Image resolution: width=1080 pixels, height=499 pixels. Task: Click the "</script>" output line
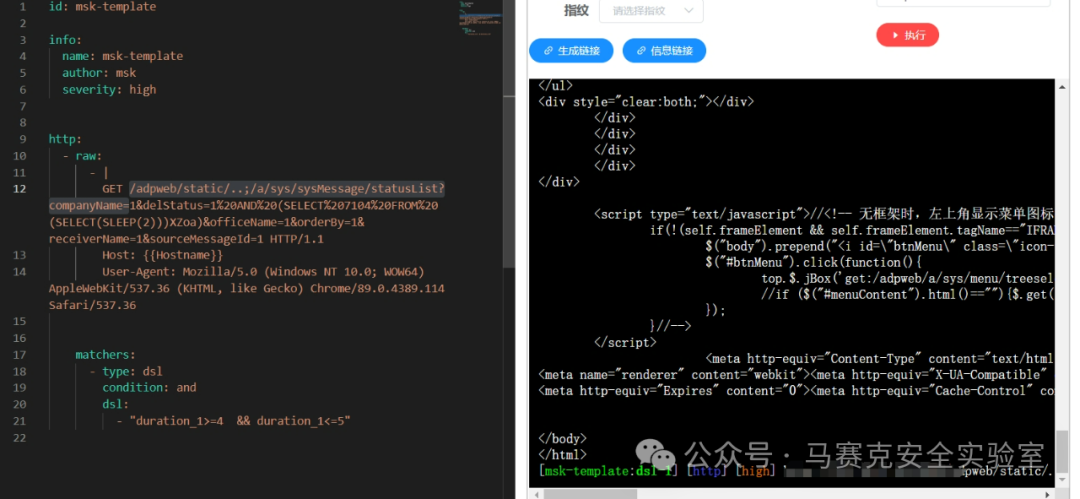tap(625, 343)
